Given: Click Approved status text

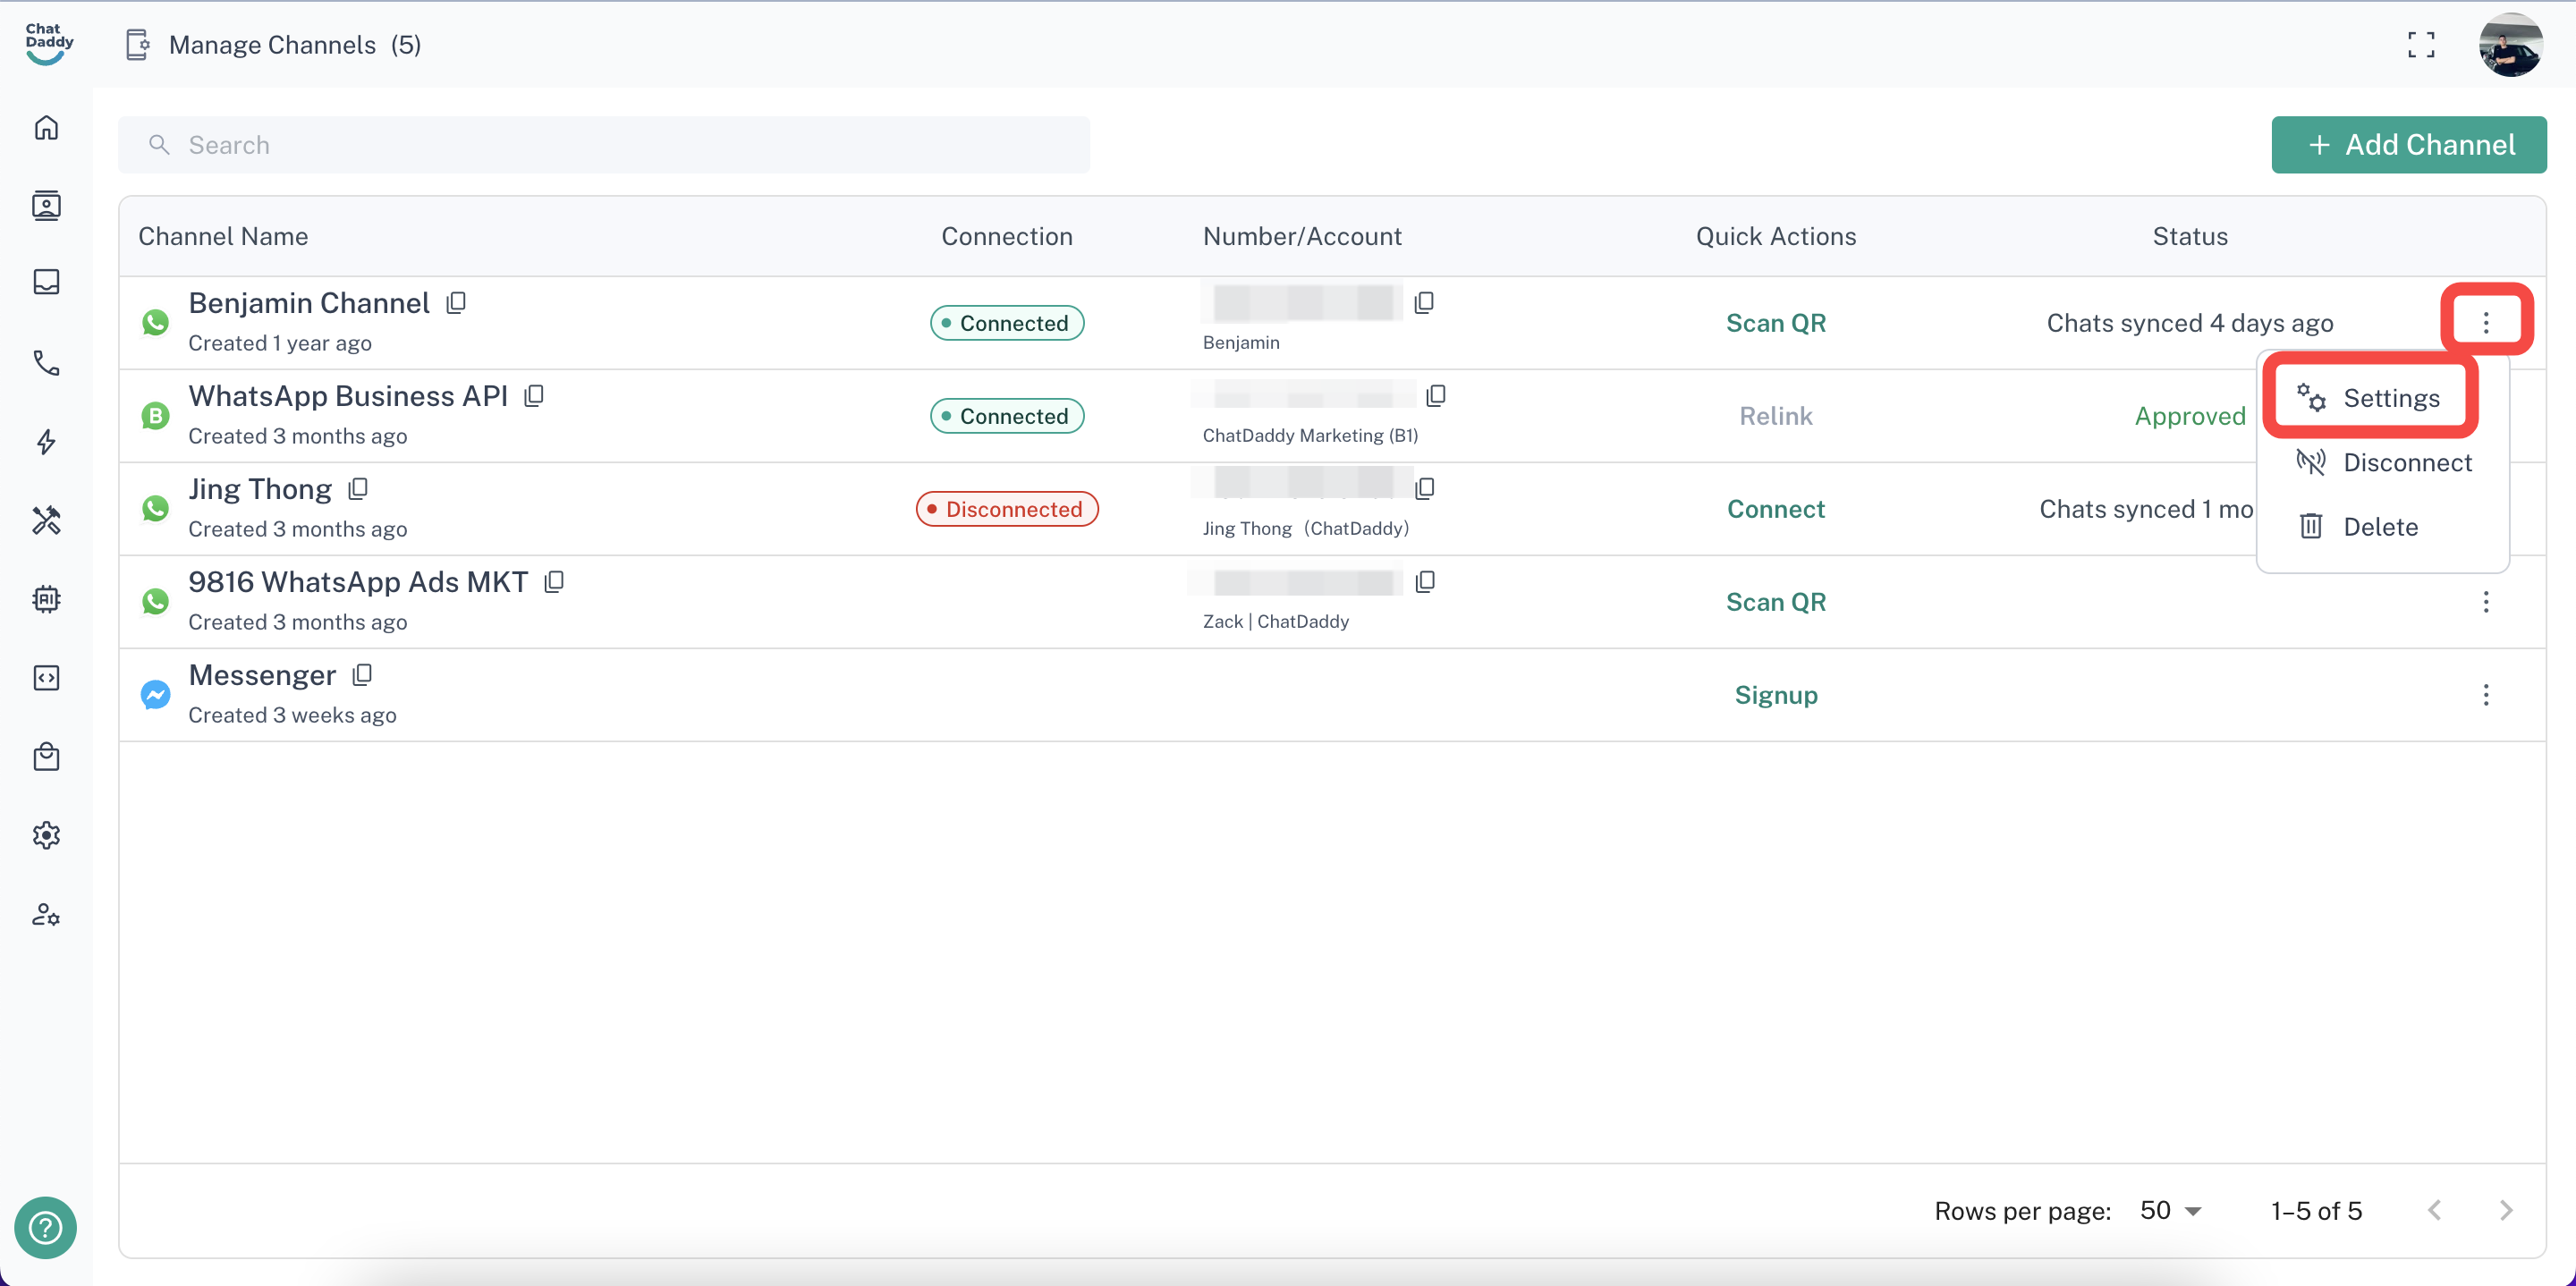Looking at the screenshot, I should click(2190, 415).
